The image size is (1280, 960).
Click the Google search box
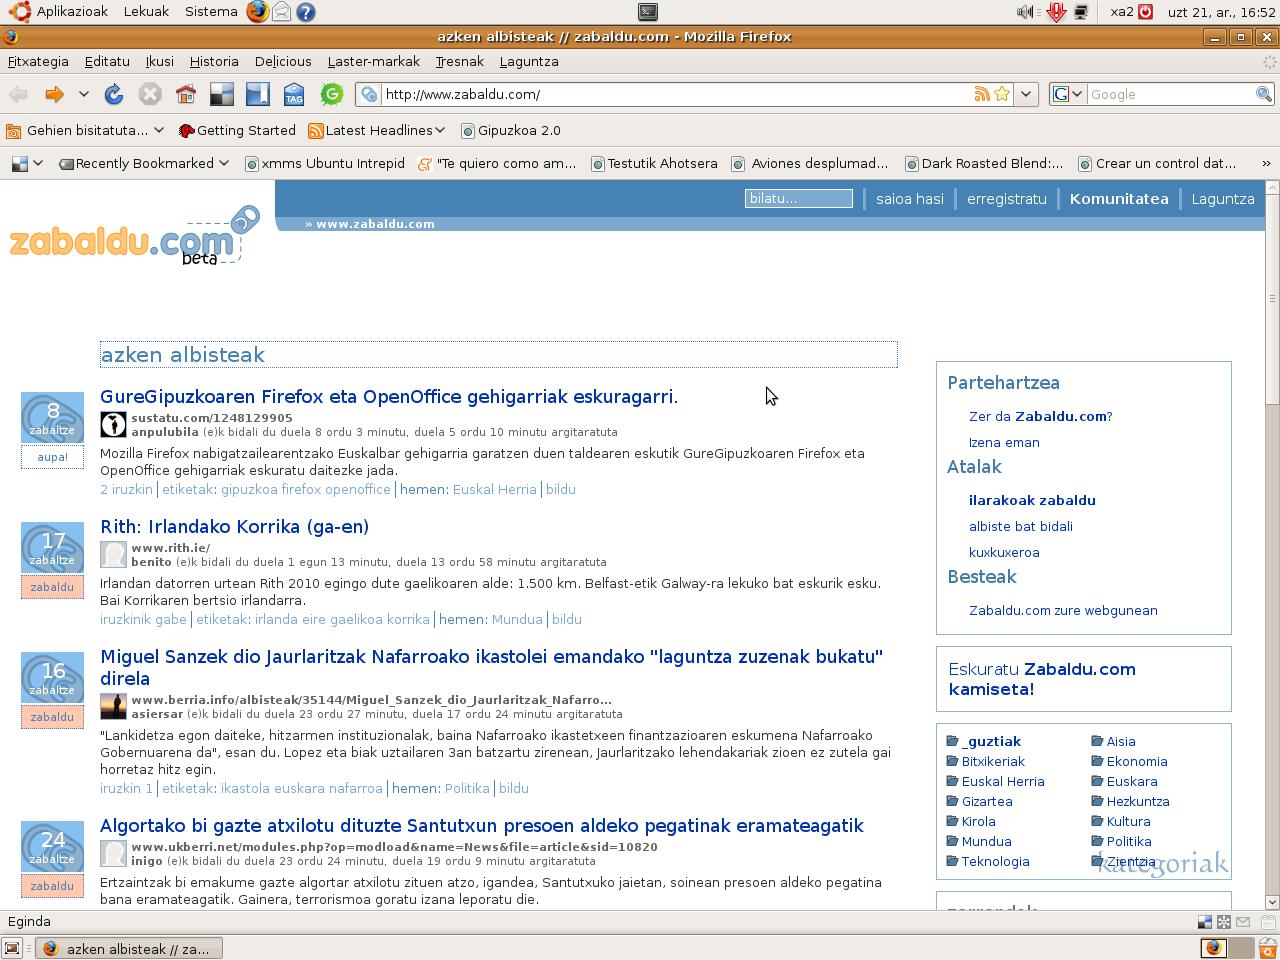click(1170, 94)
